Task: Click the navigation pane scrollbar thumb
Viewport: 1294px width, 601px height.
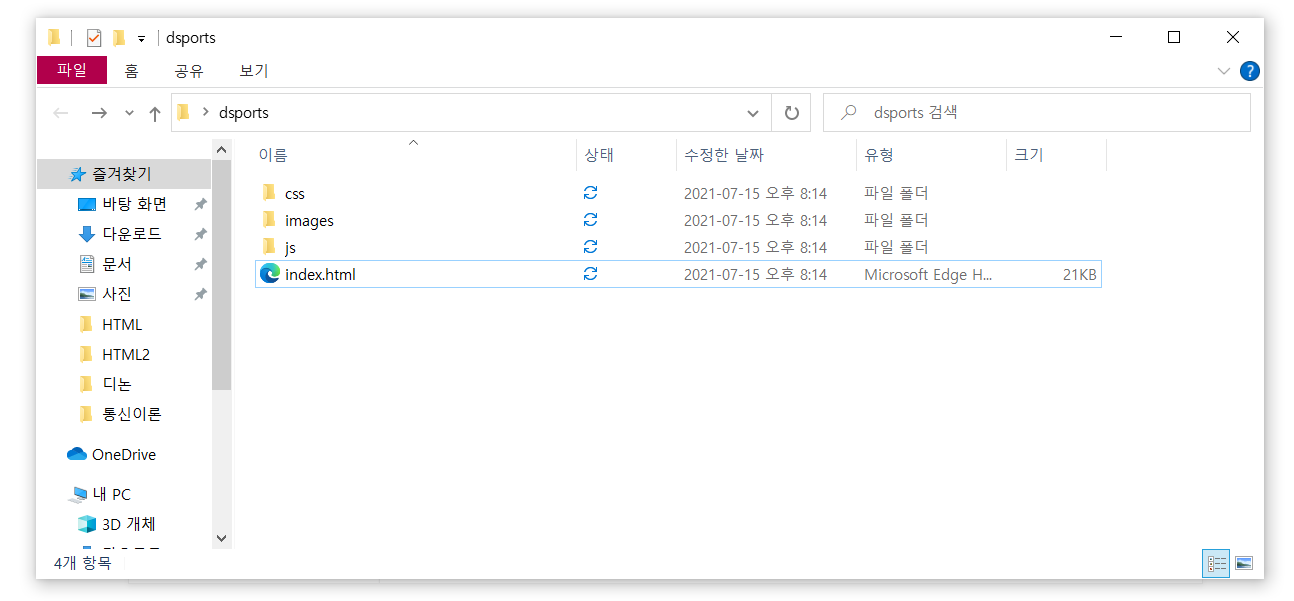Action: click(222, 274)
